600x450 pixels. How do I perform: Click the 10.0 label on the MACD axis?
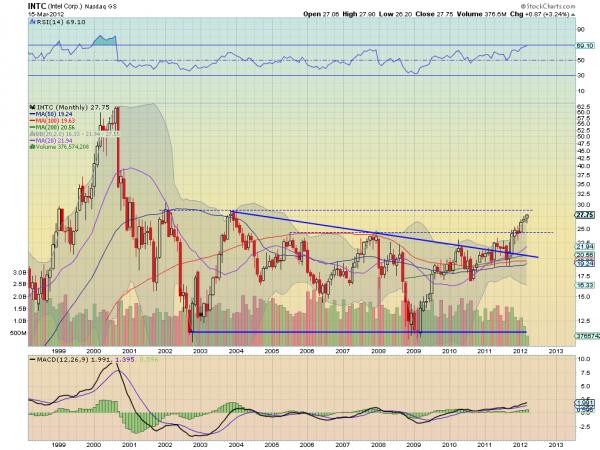pyautogui.click(x=583, y=359)
